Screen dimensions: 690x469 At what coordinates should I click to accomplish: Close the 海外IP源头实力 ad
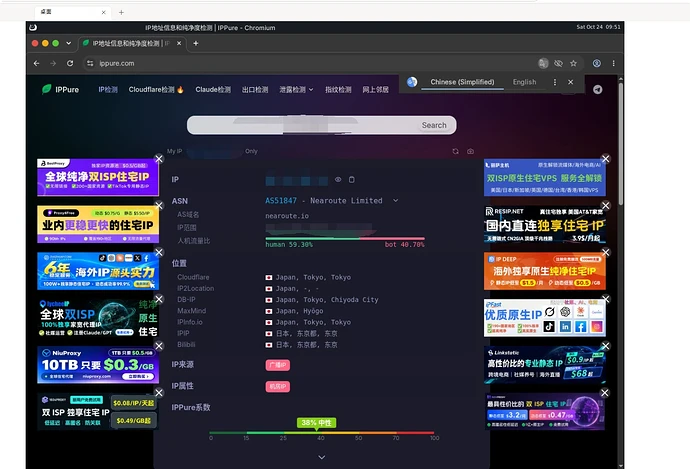(159, 252)
